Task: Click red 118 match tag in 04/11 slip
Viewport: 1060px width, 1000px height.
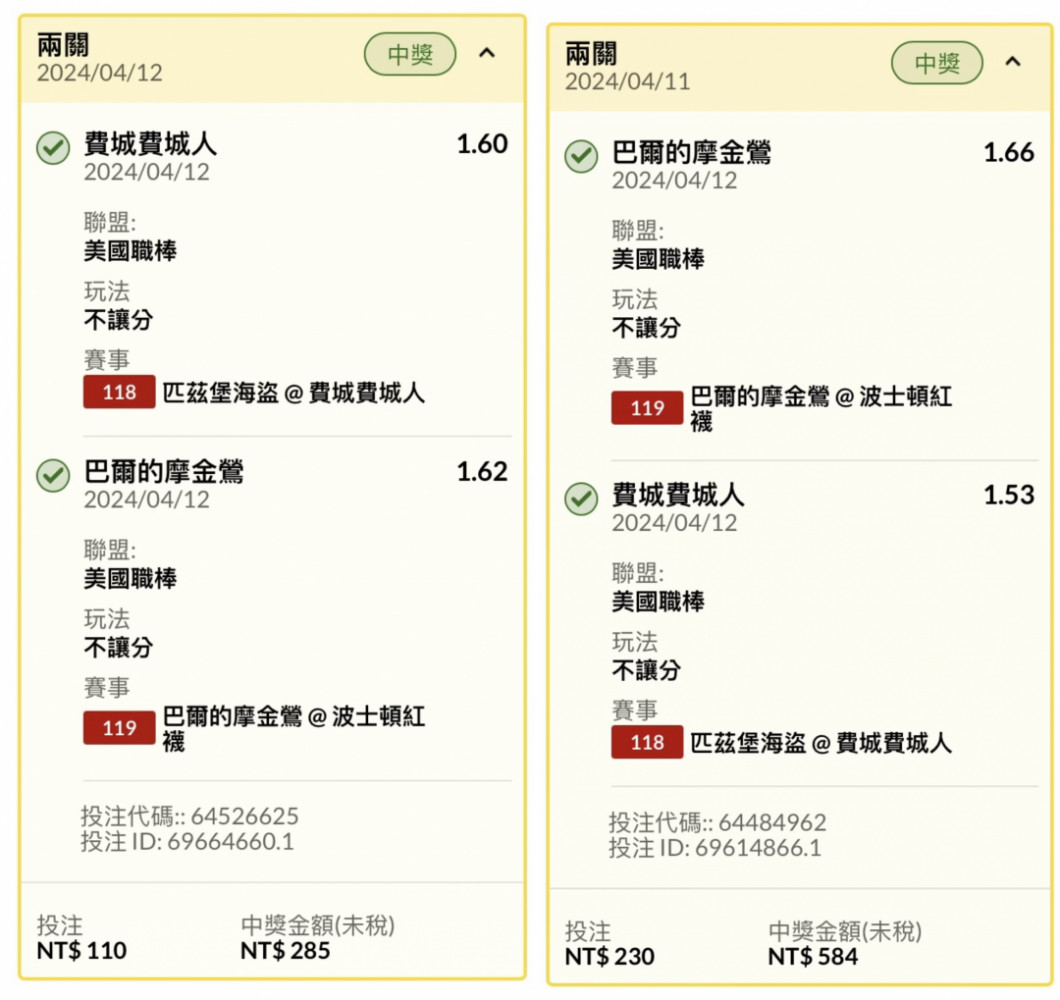Action: 647,742
